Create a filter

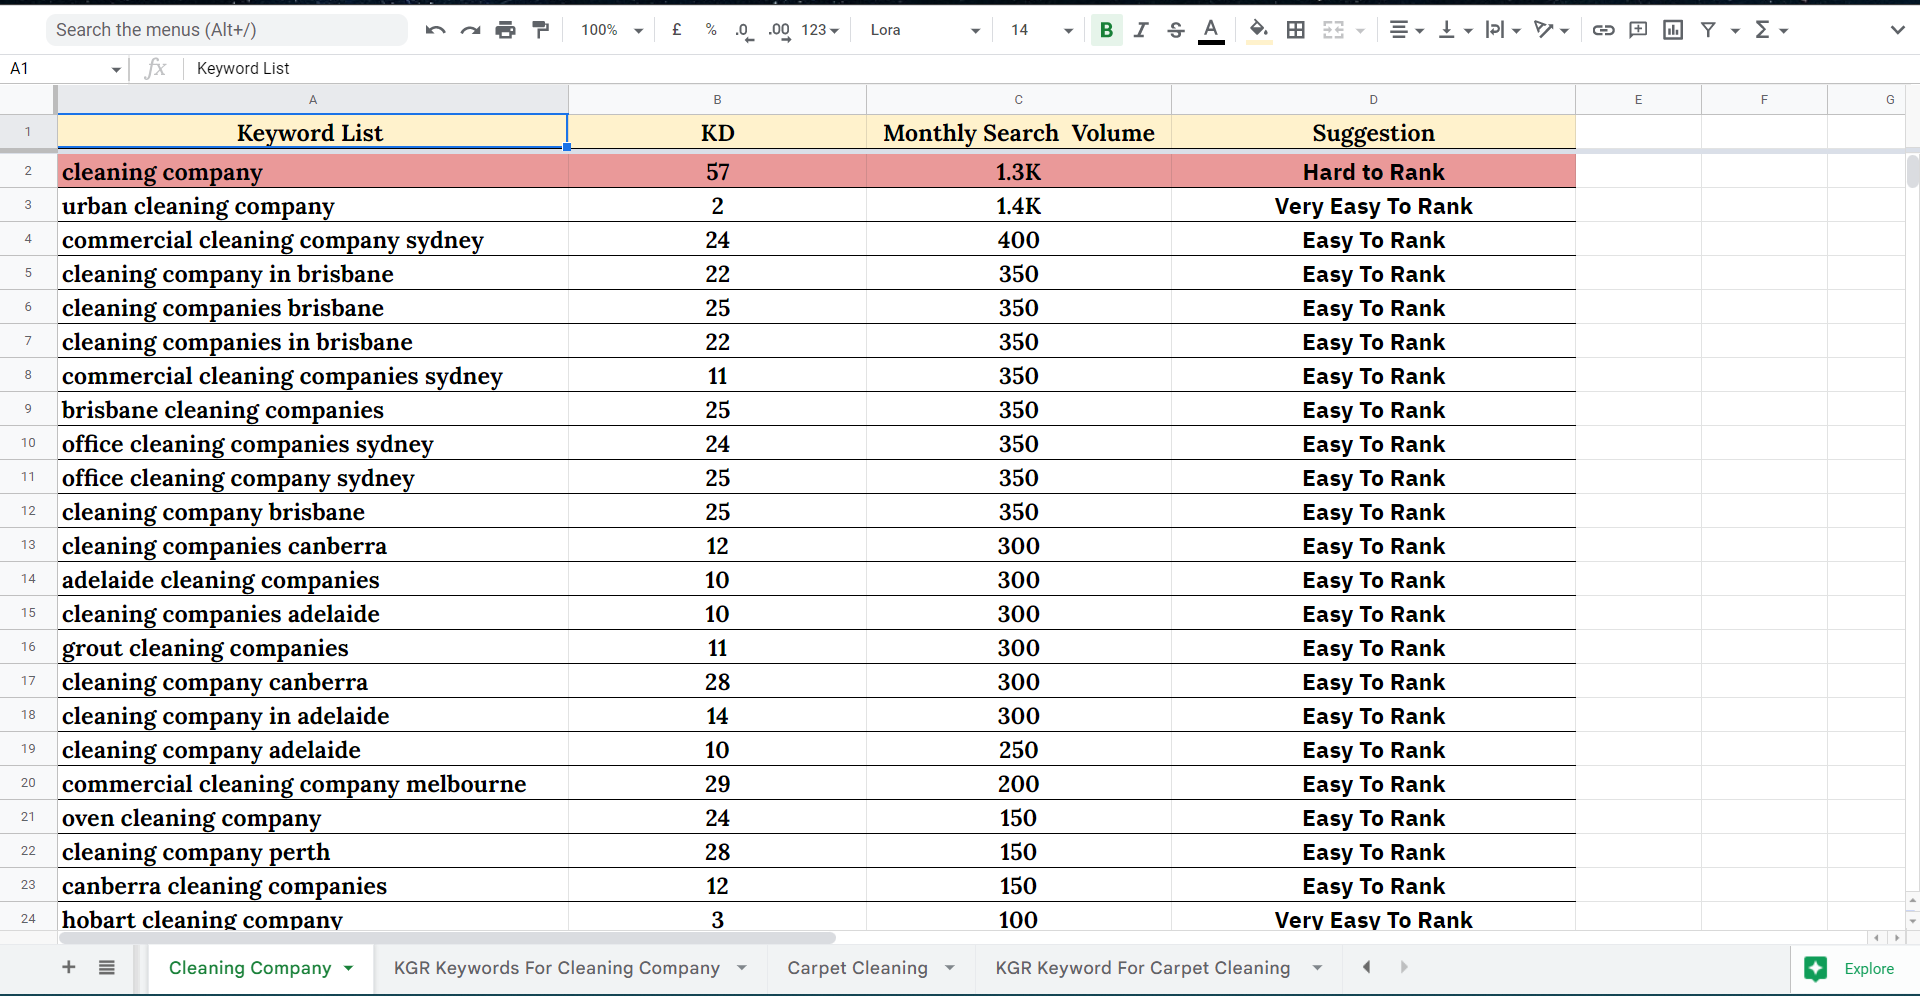click(x=1708, y=30)
